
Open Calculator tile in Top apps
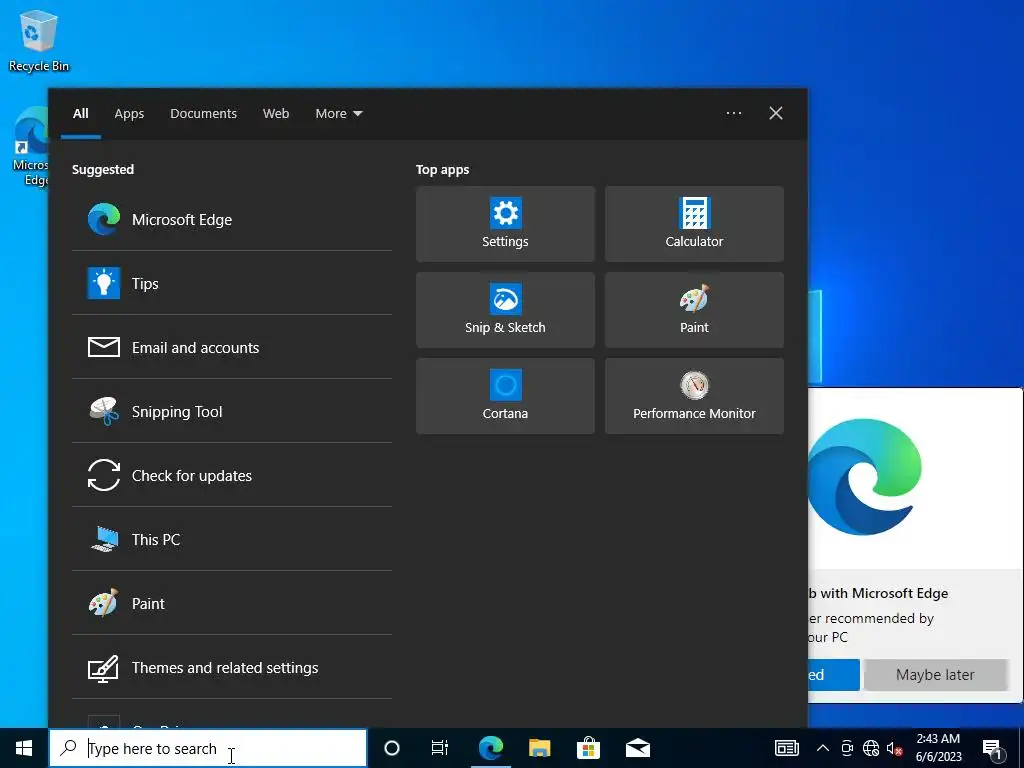694,224
